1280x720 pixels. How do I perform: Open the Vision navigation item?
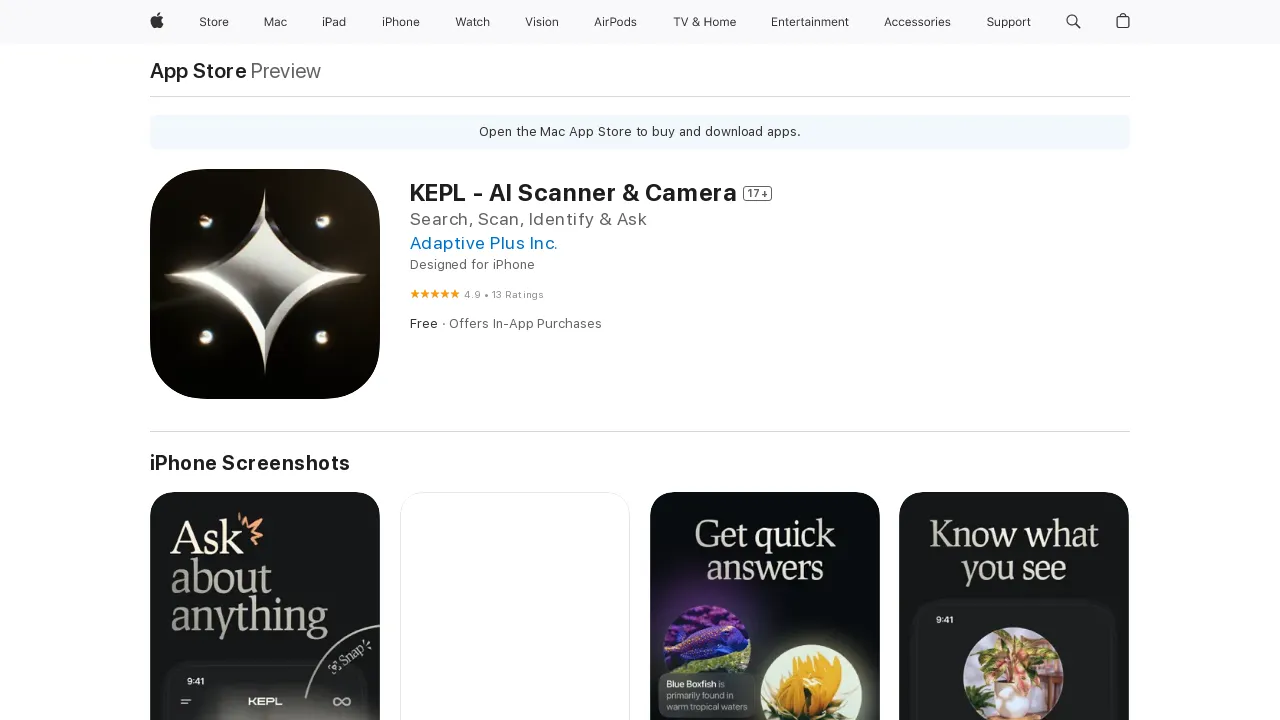click(x=541, y=22)
